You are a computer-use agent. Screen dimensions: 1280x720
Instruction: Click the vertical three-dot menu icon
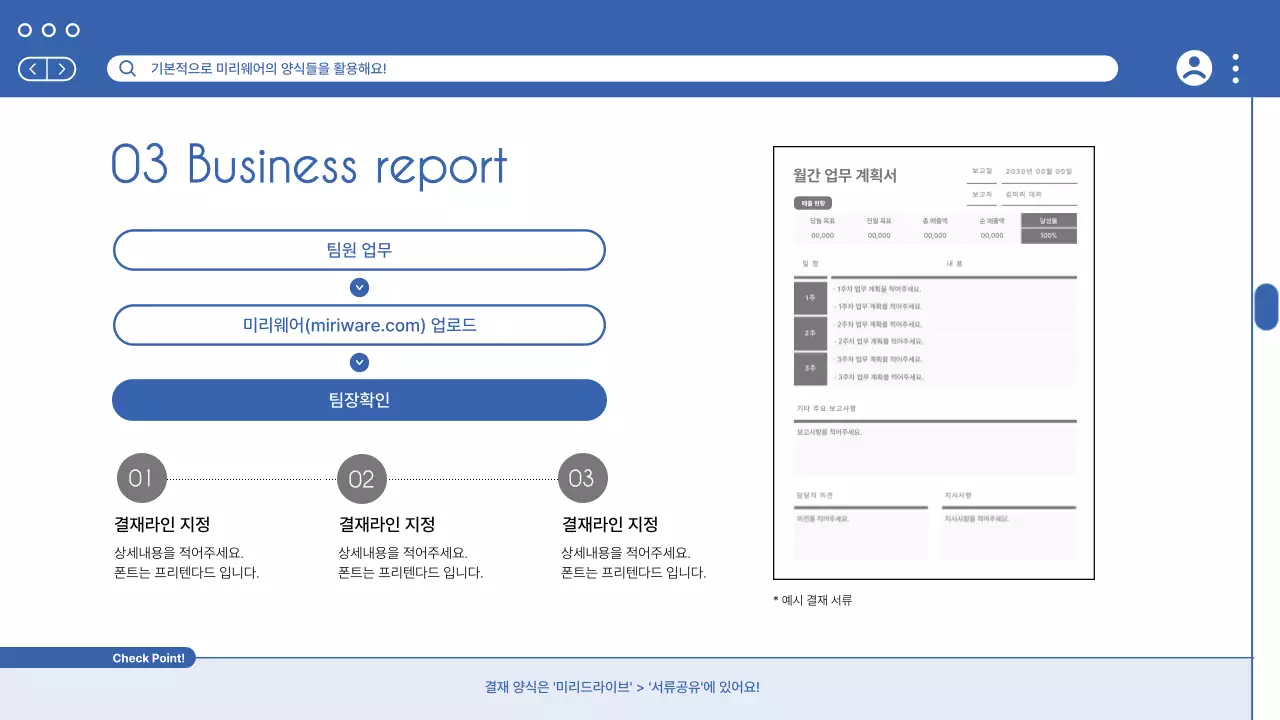point(1235,68)
